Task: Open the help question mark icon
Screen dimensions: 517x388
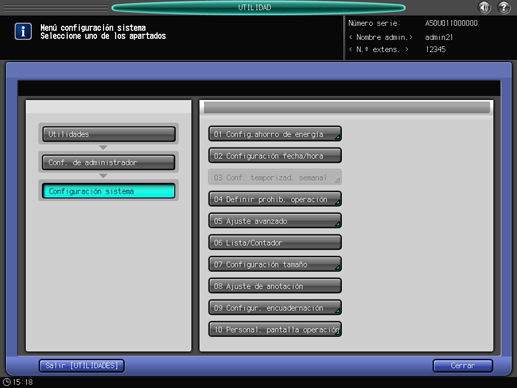Action: coord(504,7)
